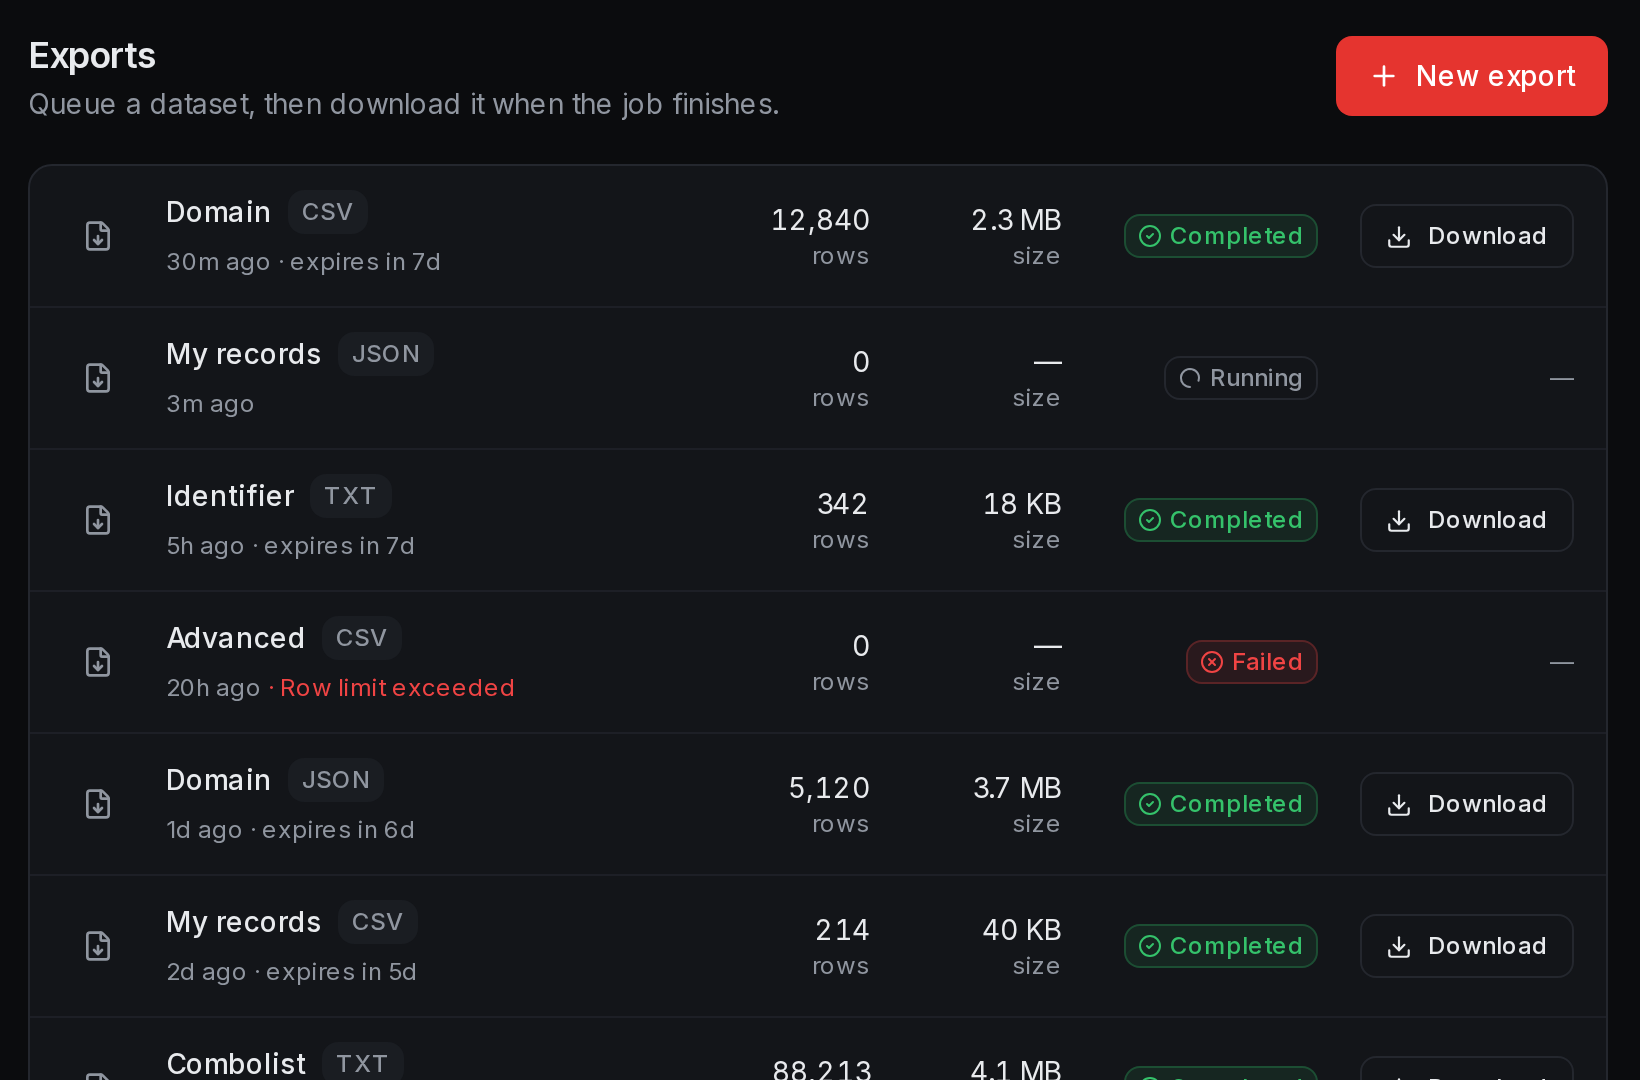
Task: Click the '3m ago' timestamp
Action: click(210, 404)
